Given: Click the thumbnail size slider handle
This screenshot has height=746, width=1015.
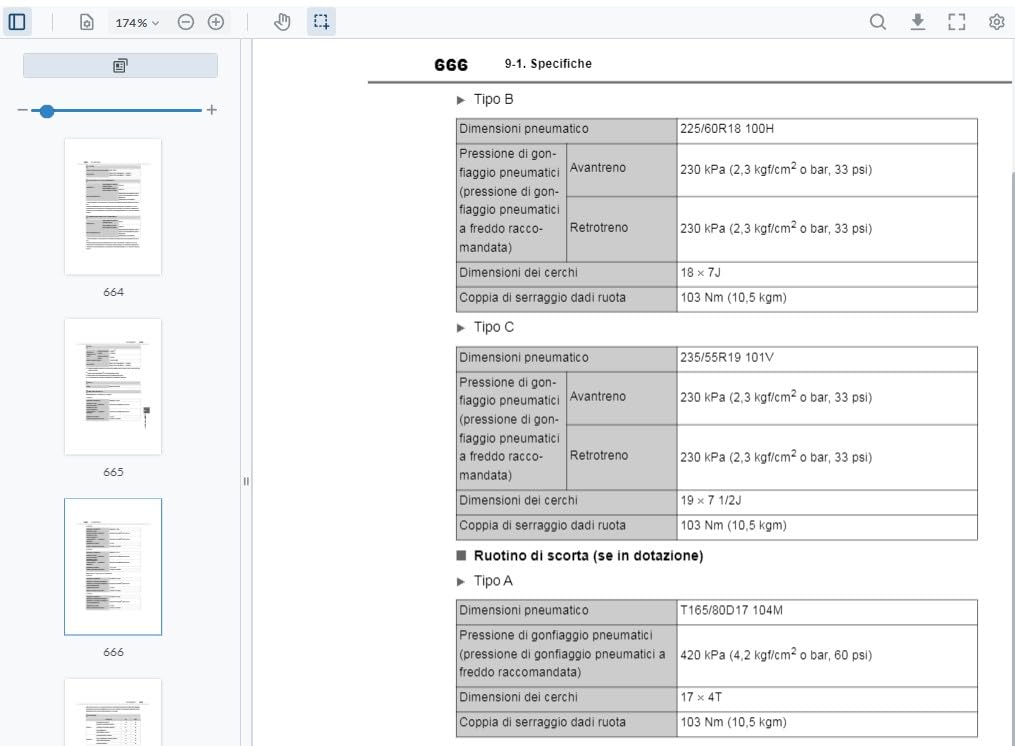Looking at the screenshot, I should 47,111.
